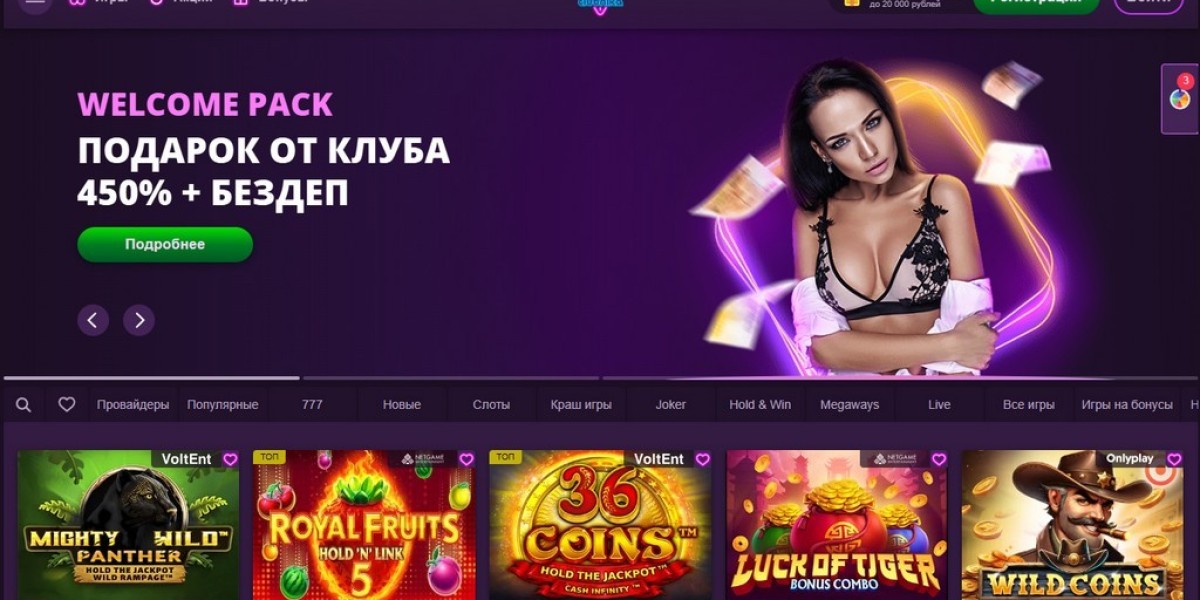Favorite the Royal Fruits 5 game
This screenshot has width=1200, height=600.
click(x=466, y=459)
